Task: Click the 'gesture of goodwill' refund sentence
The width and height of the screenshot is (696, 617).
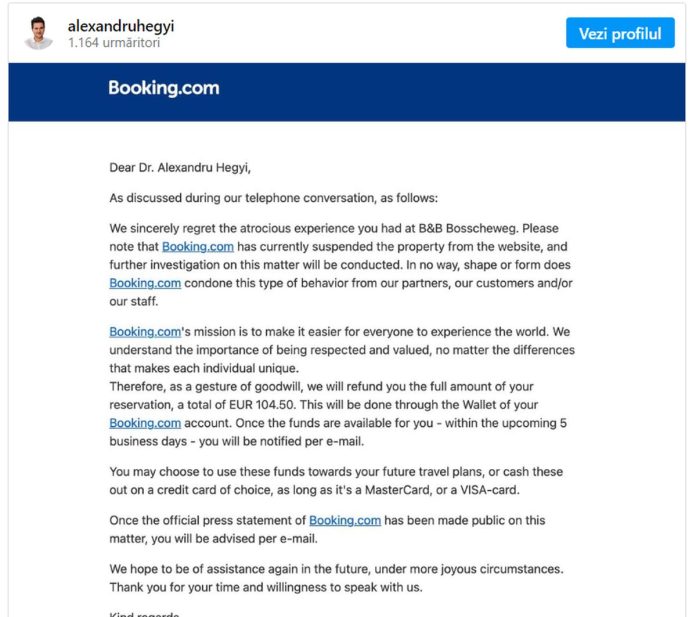Action: (x=321, y=387)
